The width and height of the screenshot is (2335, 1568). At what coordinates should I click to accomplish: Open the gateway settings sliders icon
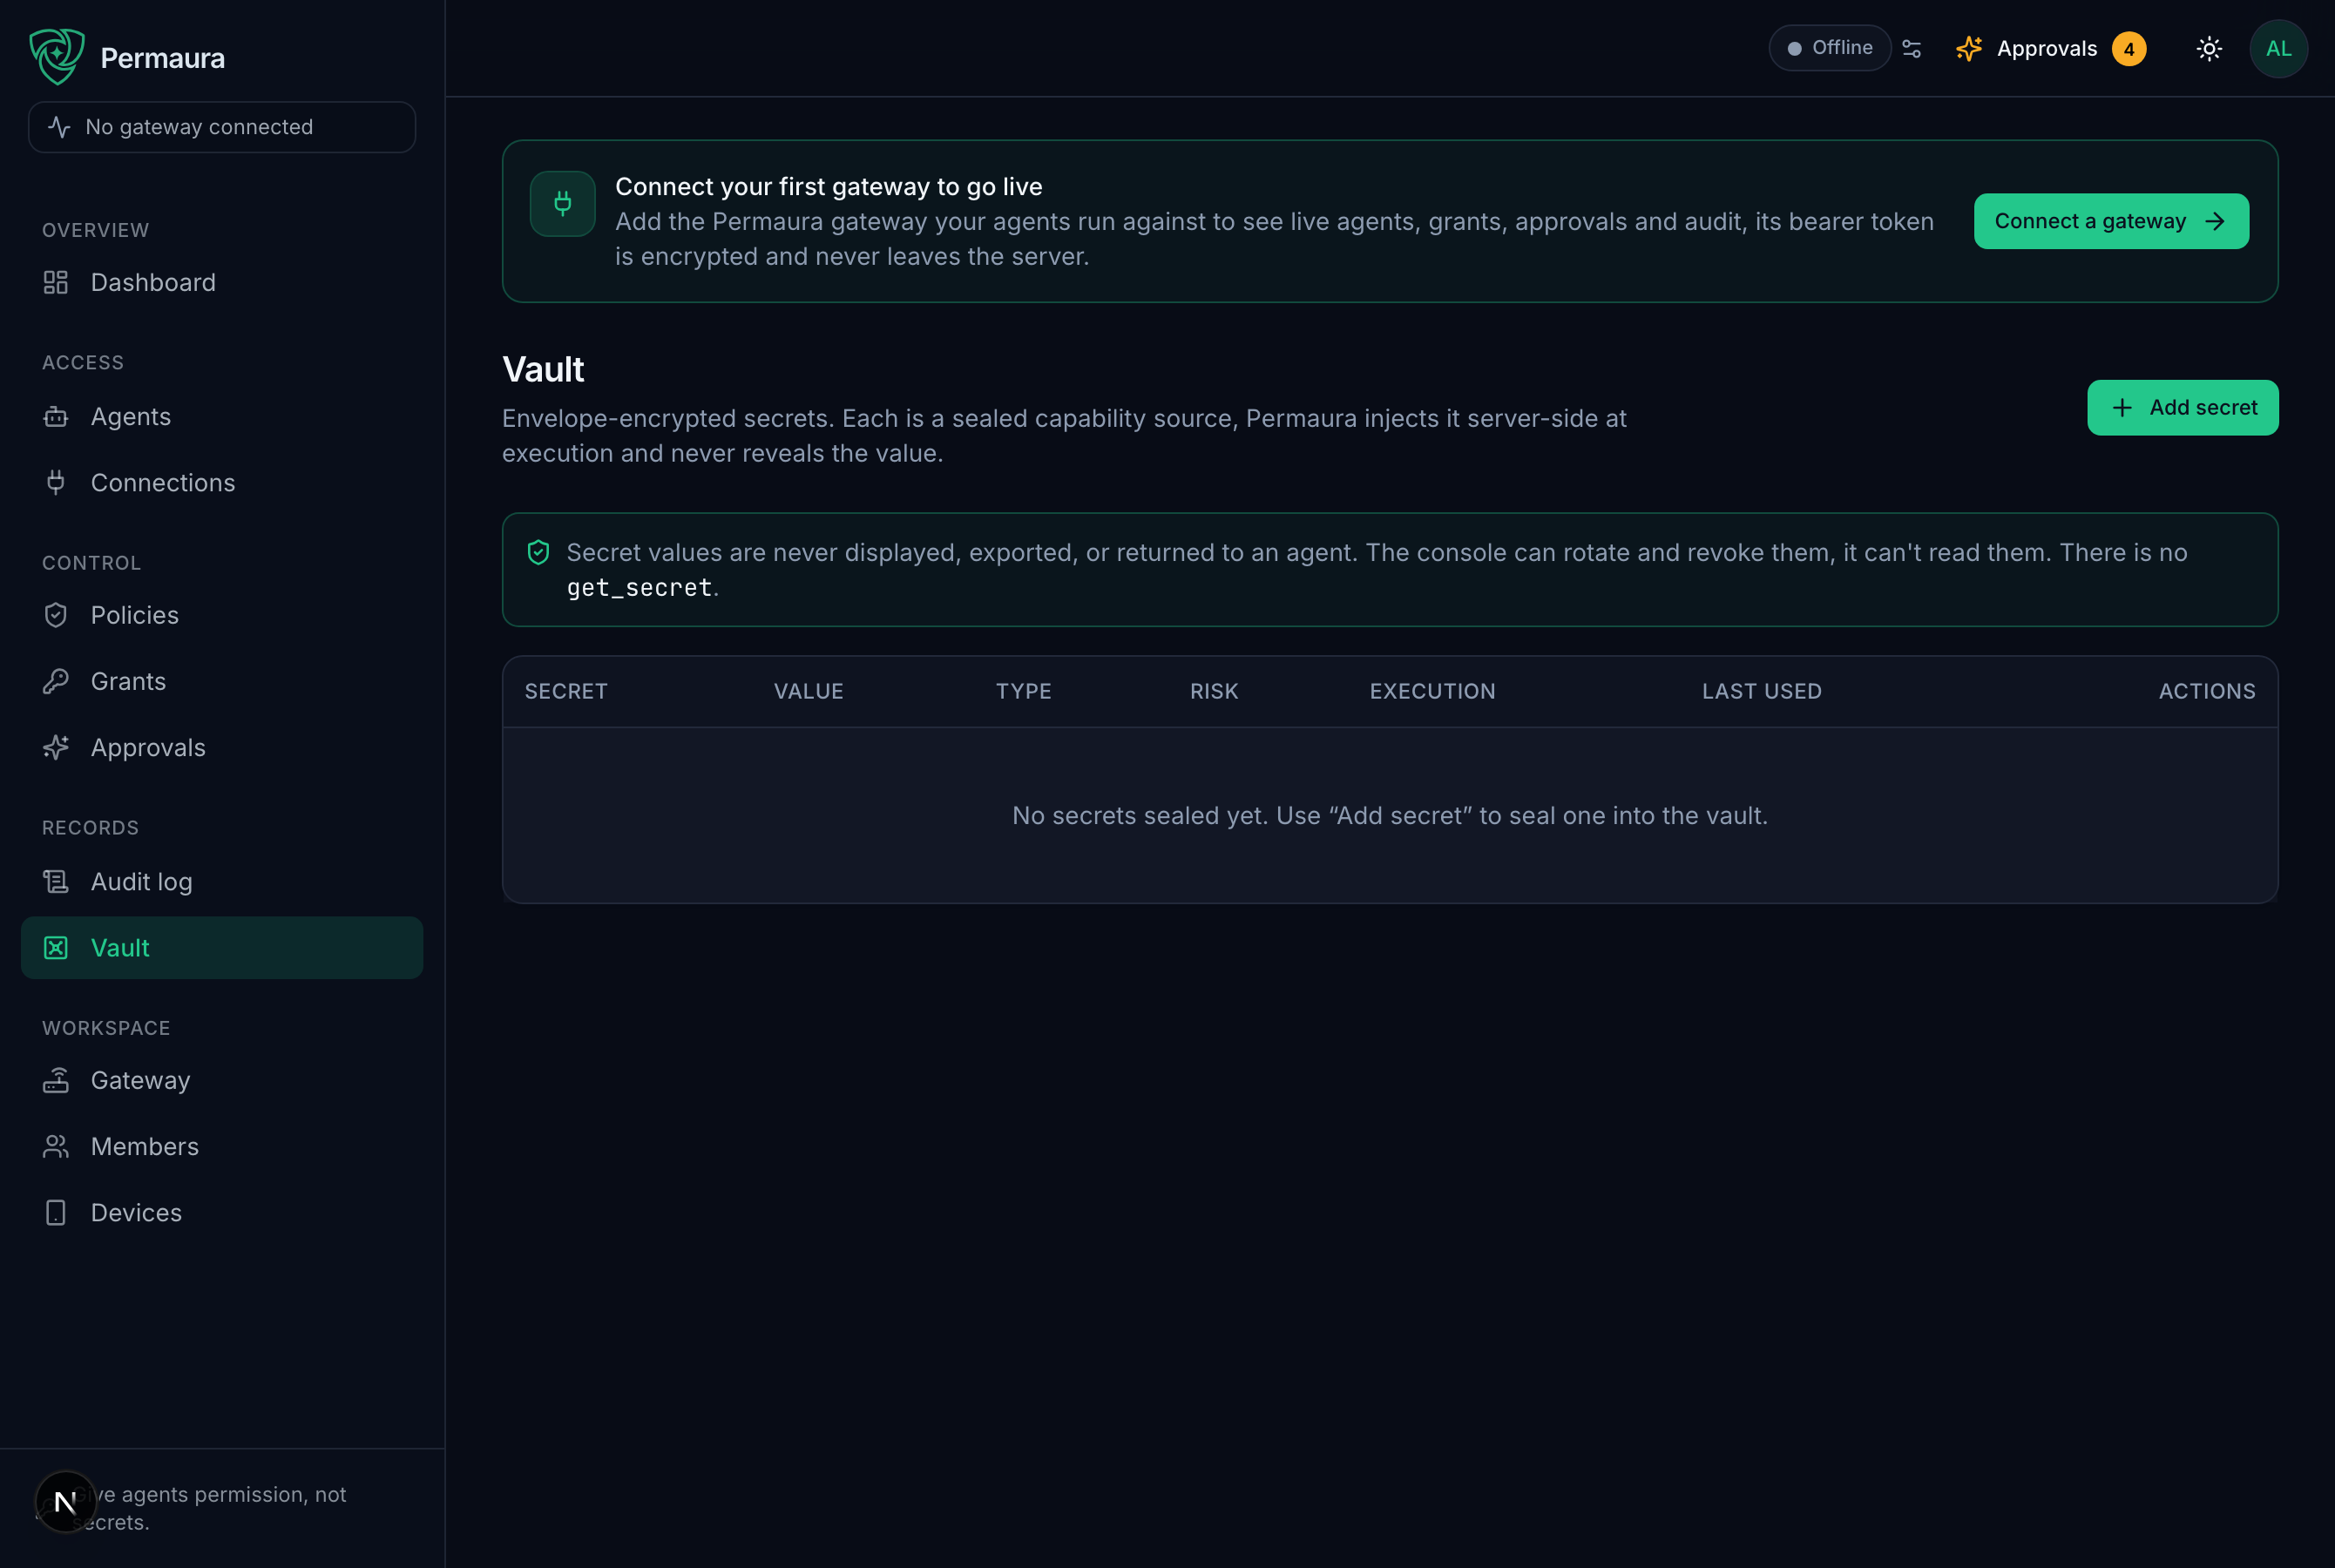[x=1911, y=49]
